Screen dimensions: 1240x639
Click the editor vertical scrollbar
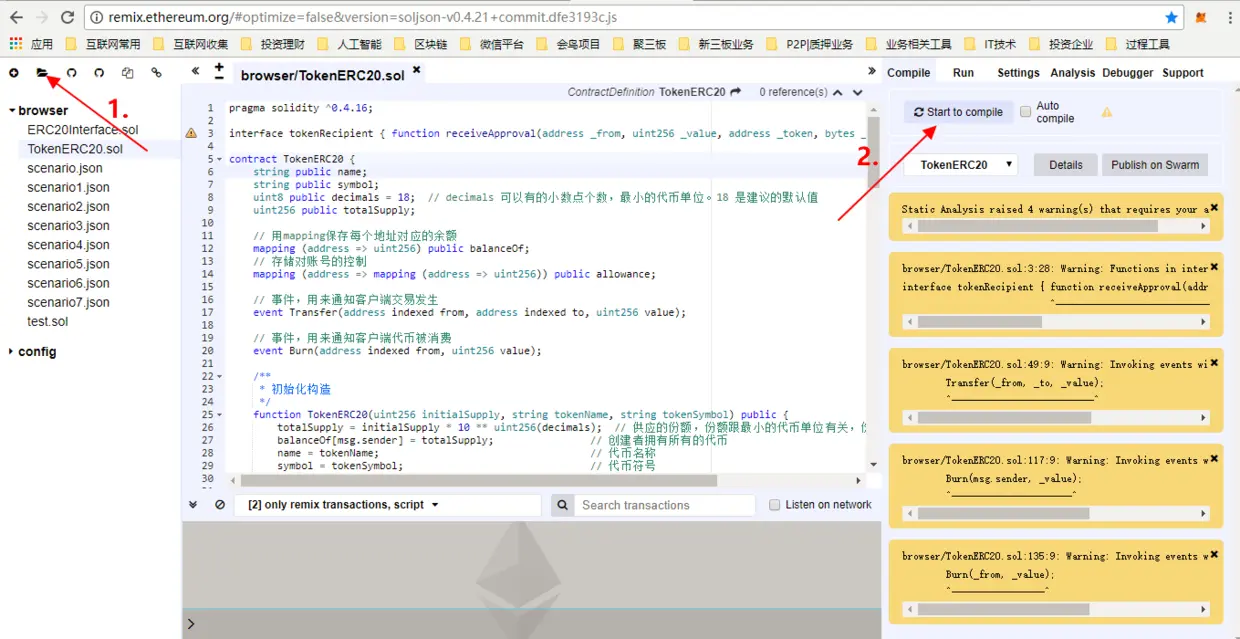[x=873, y=152]
